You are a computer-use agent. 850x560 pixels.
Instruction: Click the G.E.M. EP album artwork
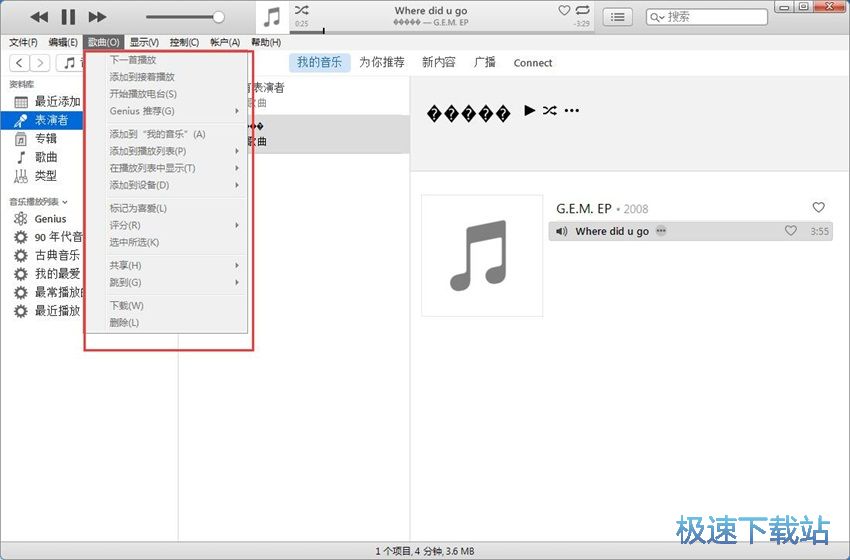(x=482, y=255)
